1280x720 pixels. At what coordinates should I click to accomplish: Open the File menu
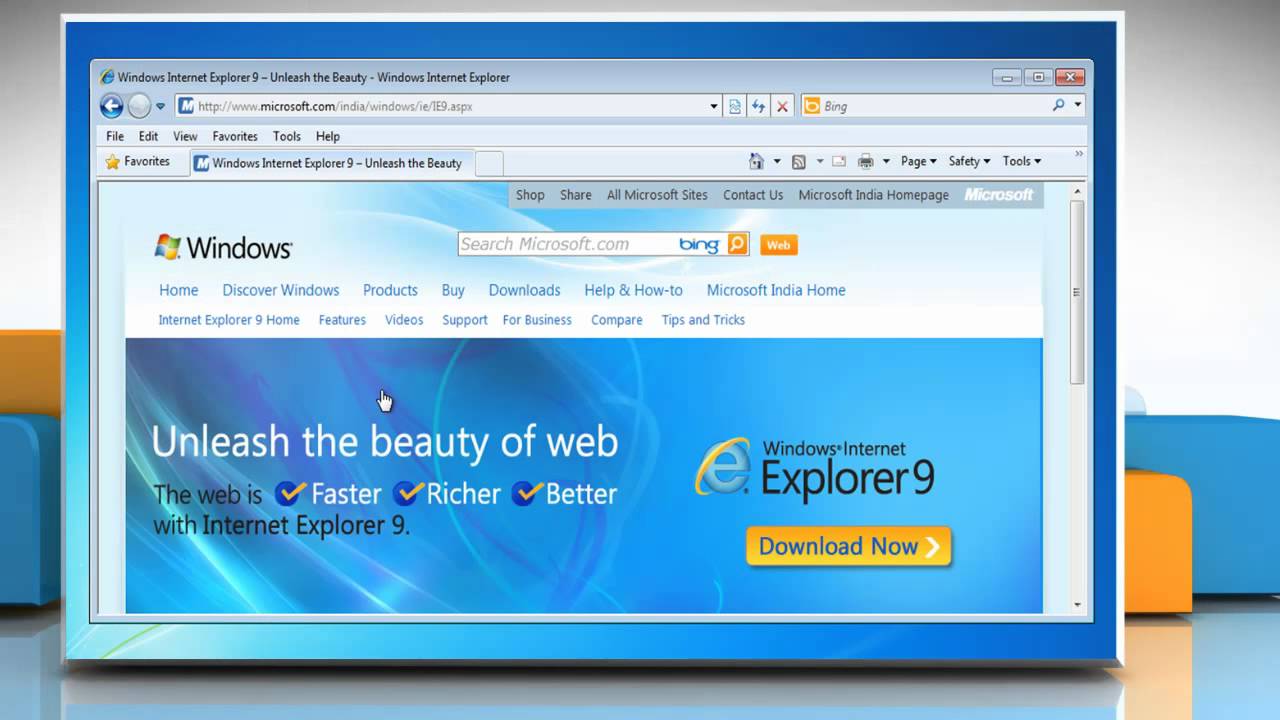click(115, 136)
